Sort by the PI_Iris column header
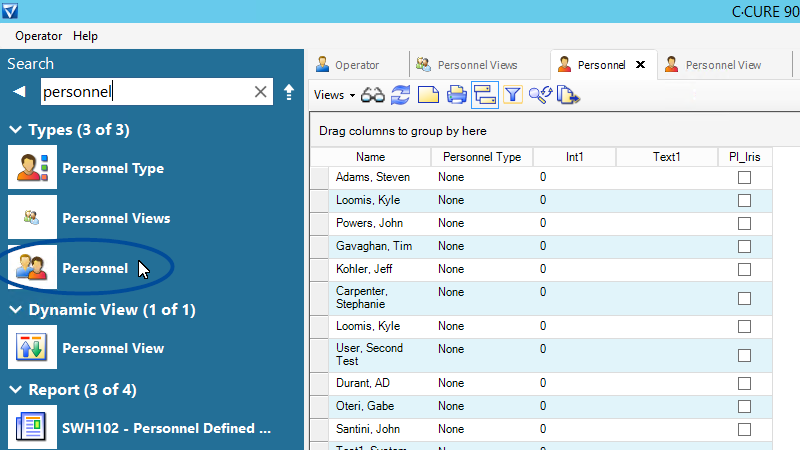800x450 pixels. (x=744, y=157)
